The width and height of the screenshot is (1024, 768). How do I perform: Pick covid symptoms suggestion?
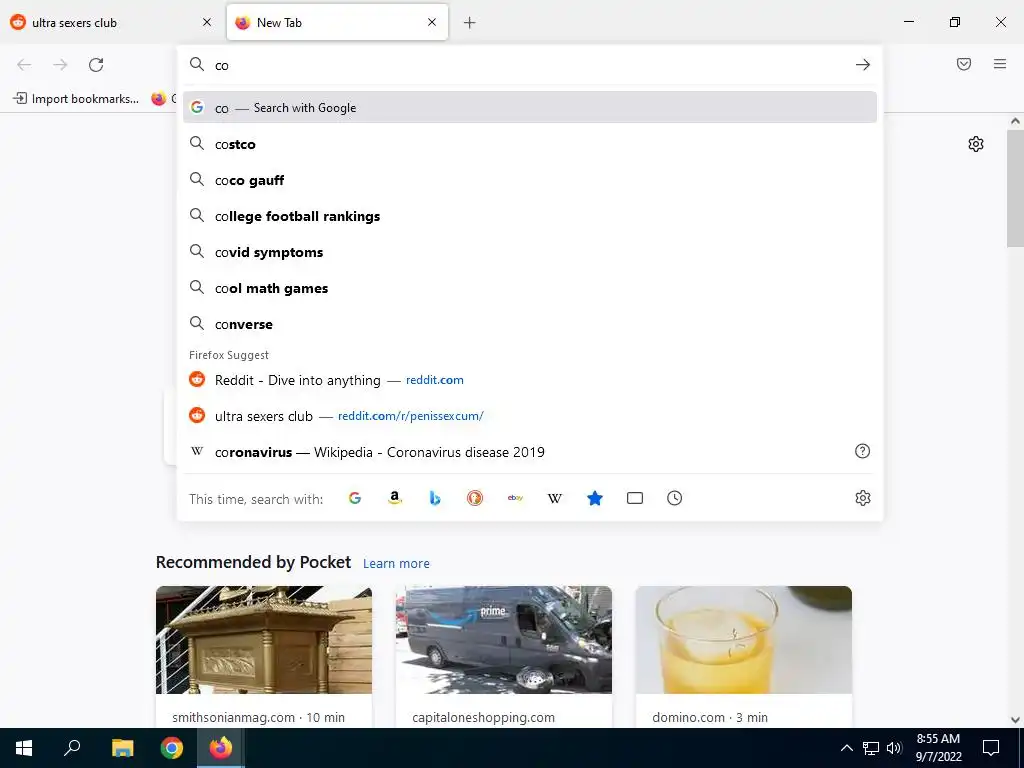click(530, 252)
